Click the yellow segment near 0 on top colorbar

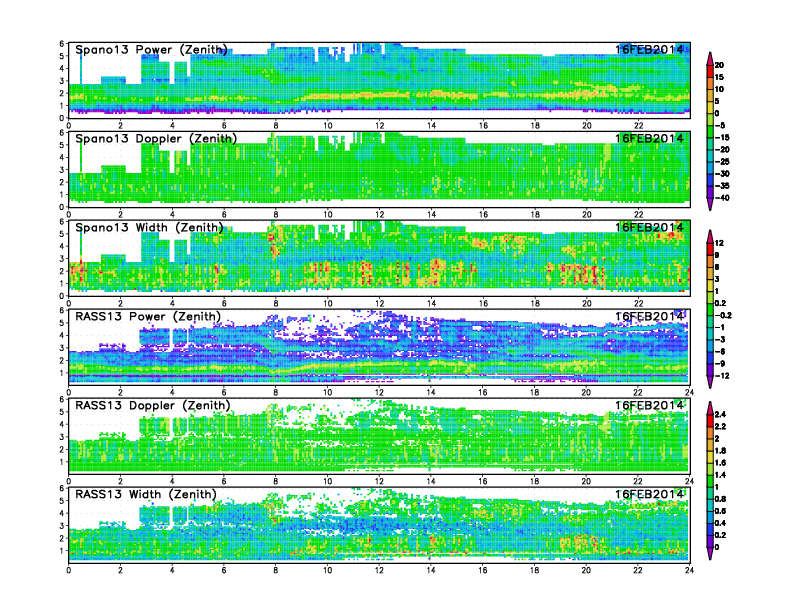click(x=710, y=108)
